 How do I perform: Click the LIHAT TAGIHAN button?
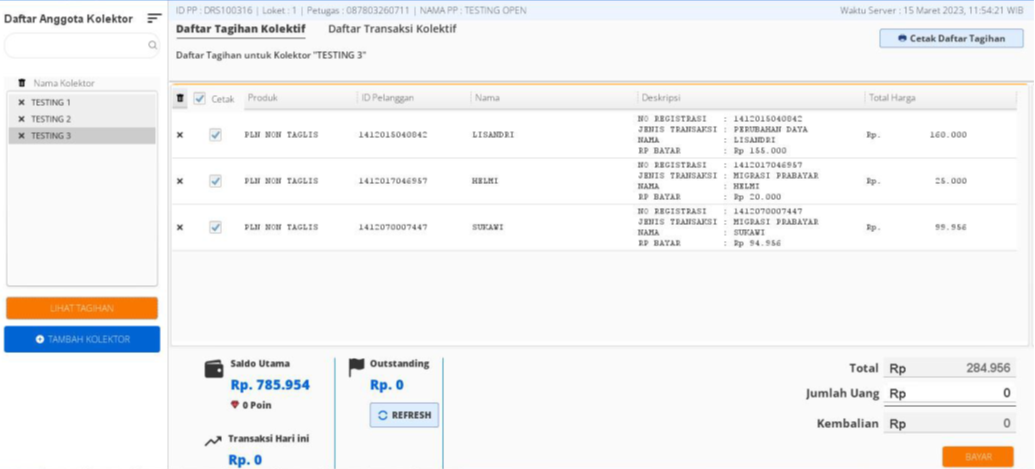(x=82, y=308)
